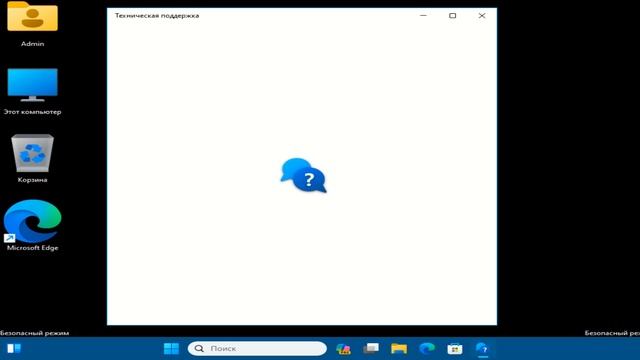640x360 pixels.
Task: Click the Поиск search box in the taskbar
Action: tap(257, 349)
